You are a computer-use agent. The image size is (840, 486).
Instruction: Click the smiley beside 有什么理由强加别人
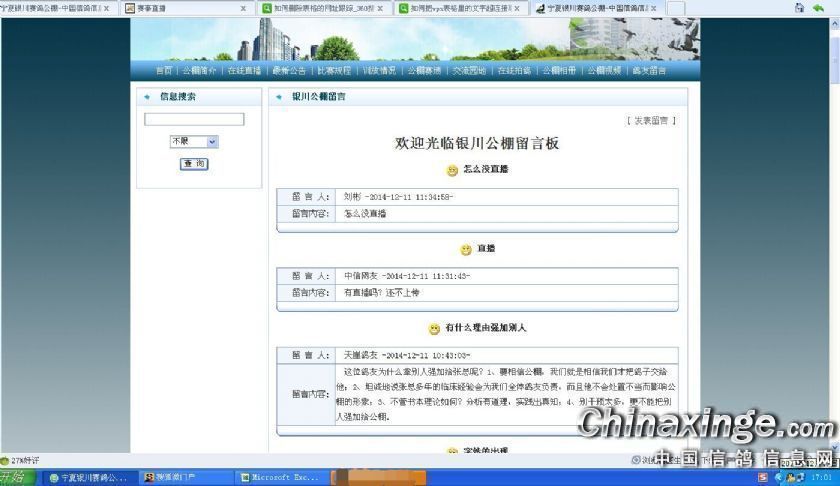[x=434, y=329]
